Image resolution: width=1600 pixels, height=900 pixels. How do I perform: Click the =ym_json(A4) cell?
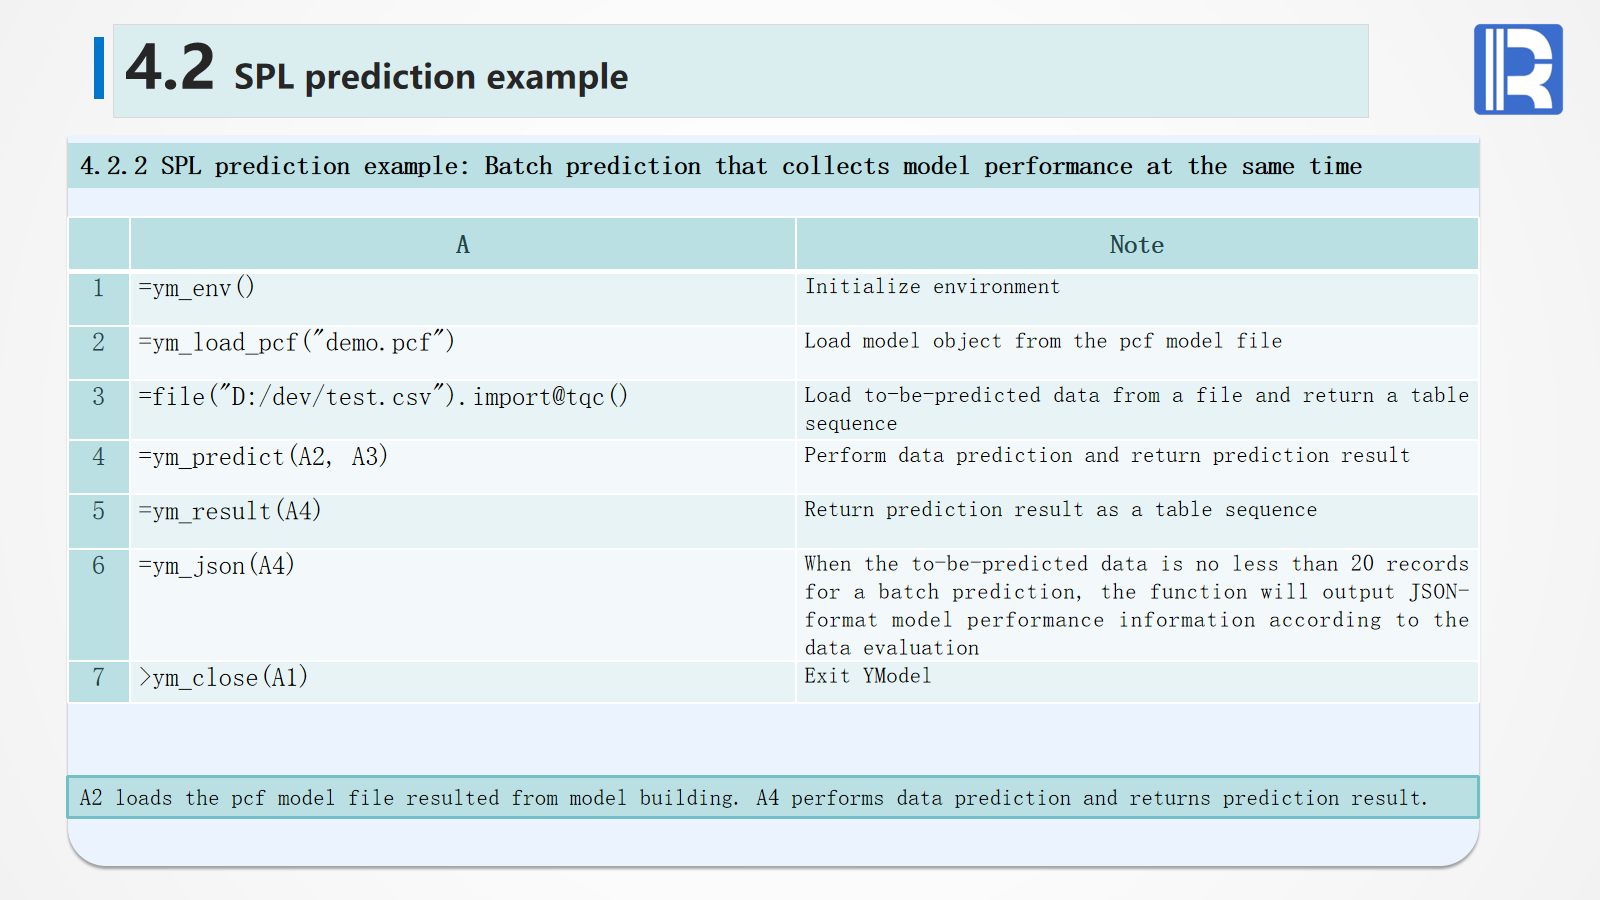tap(217, 566)
